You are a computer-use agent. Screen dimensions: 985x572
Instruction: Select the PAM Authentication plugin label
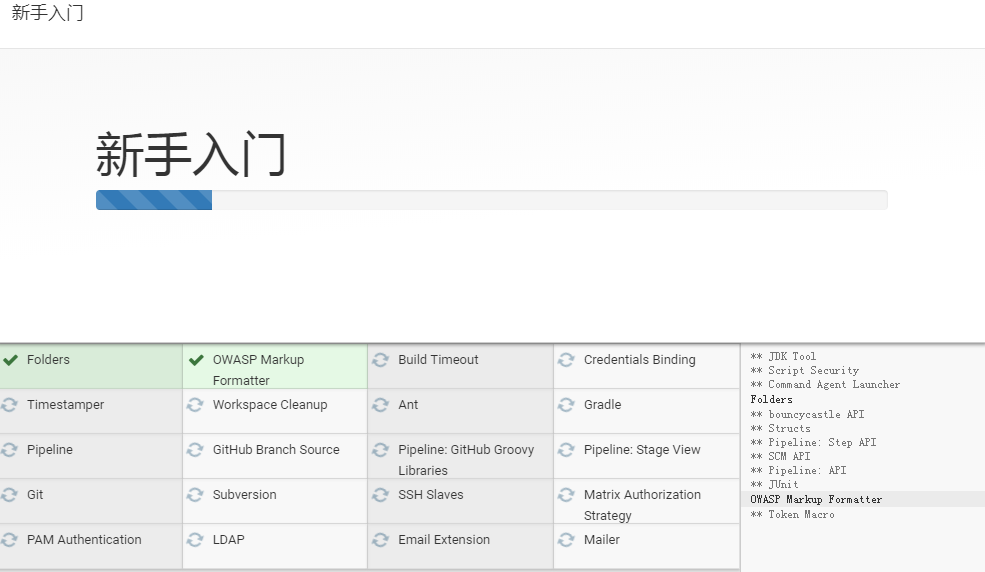[x=84, y=540]
